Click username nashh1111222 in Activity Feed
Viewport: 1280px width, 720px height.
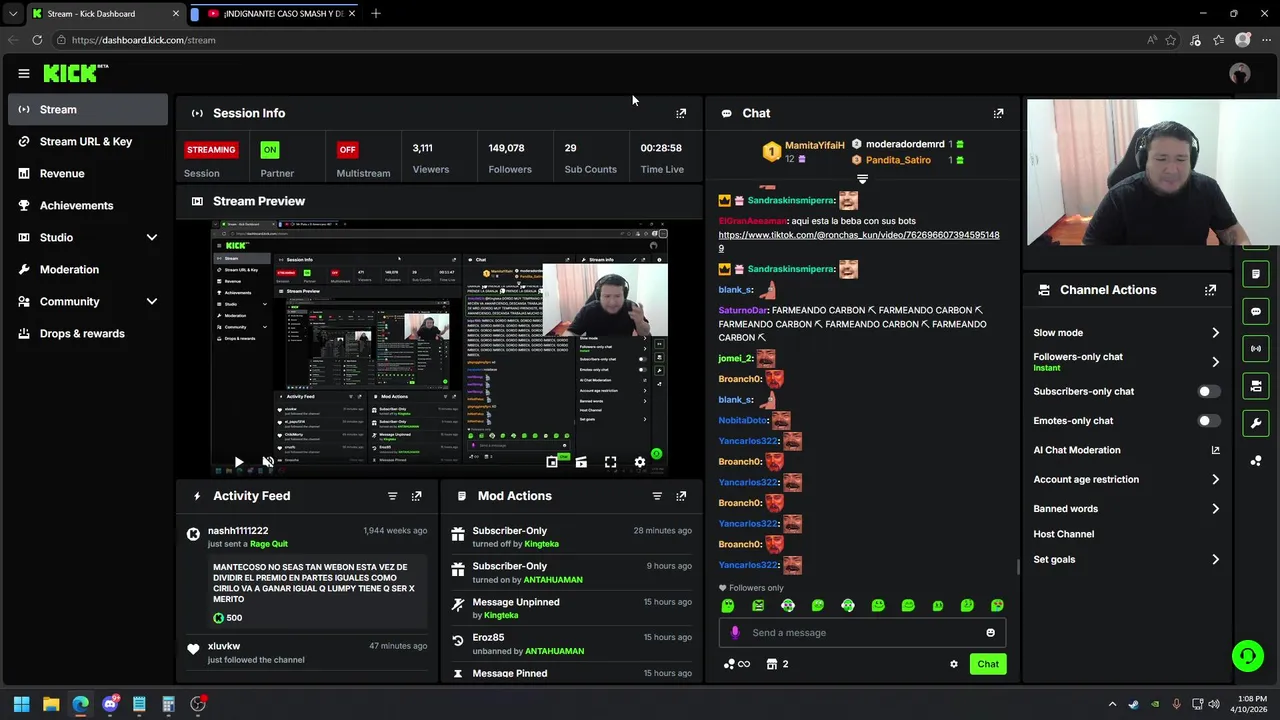pyautogui.click(x=238, y=531)
